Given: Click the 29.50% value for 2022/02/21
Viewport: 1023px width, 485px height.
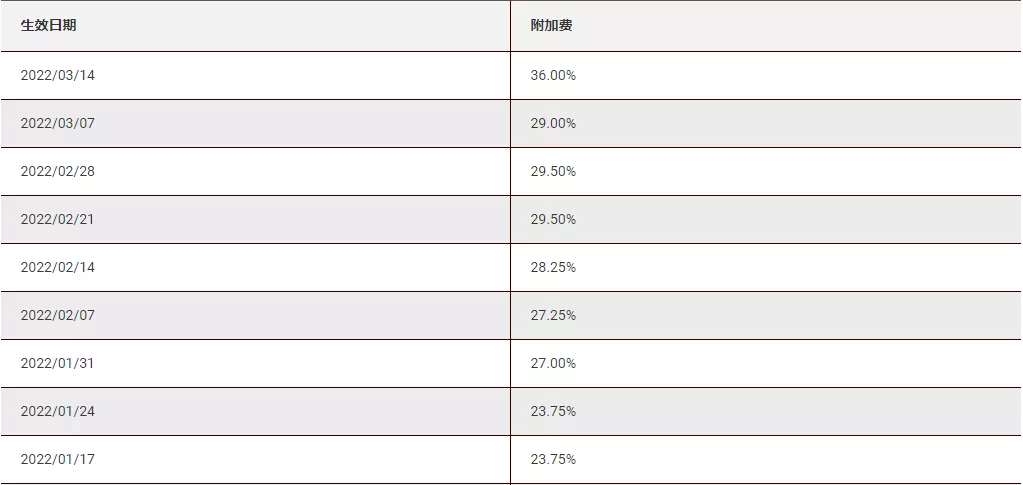Looking at the screenshot, I should [553, 219].
